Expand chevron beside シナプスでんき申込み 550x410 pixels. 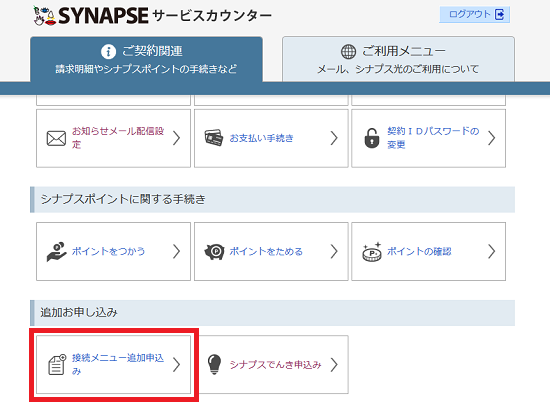pos(334,365)
